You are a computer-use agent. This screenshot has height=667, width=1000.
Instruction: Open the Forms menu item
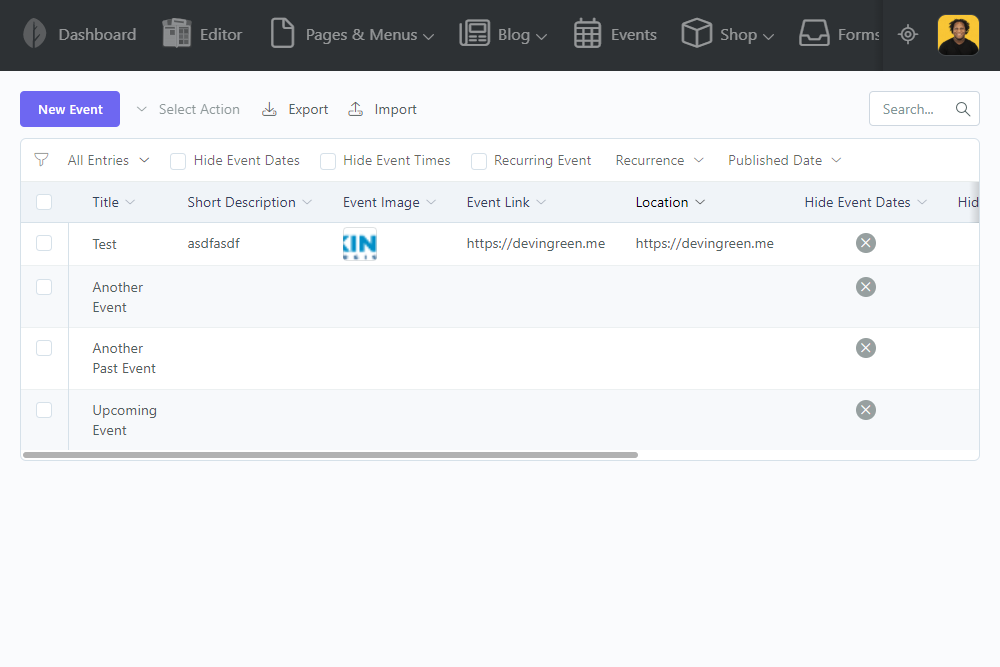(x=858, y=34)
